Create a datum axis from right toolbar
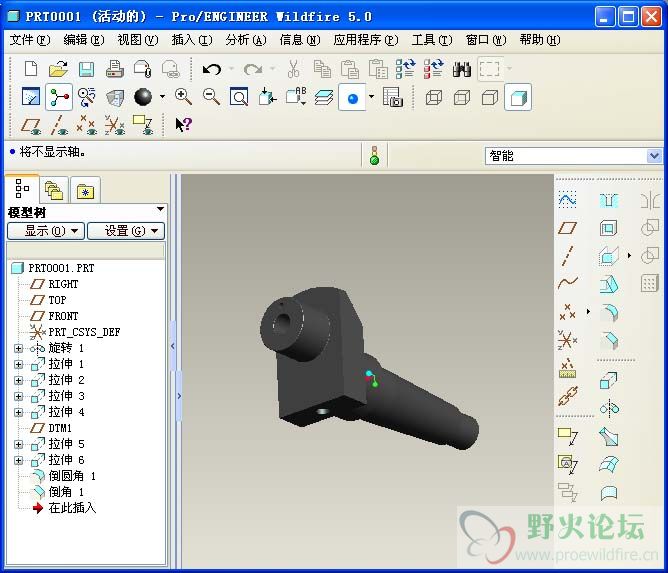Image resolution: width=668 pixels, height=573 pixels. coord(567,256)
